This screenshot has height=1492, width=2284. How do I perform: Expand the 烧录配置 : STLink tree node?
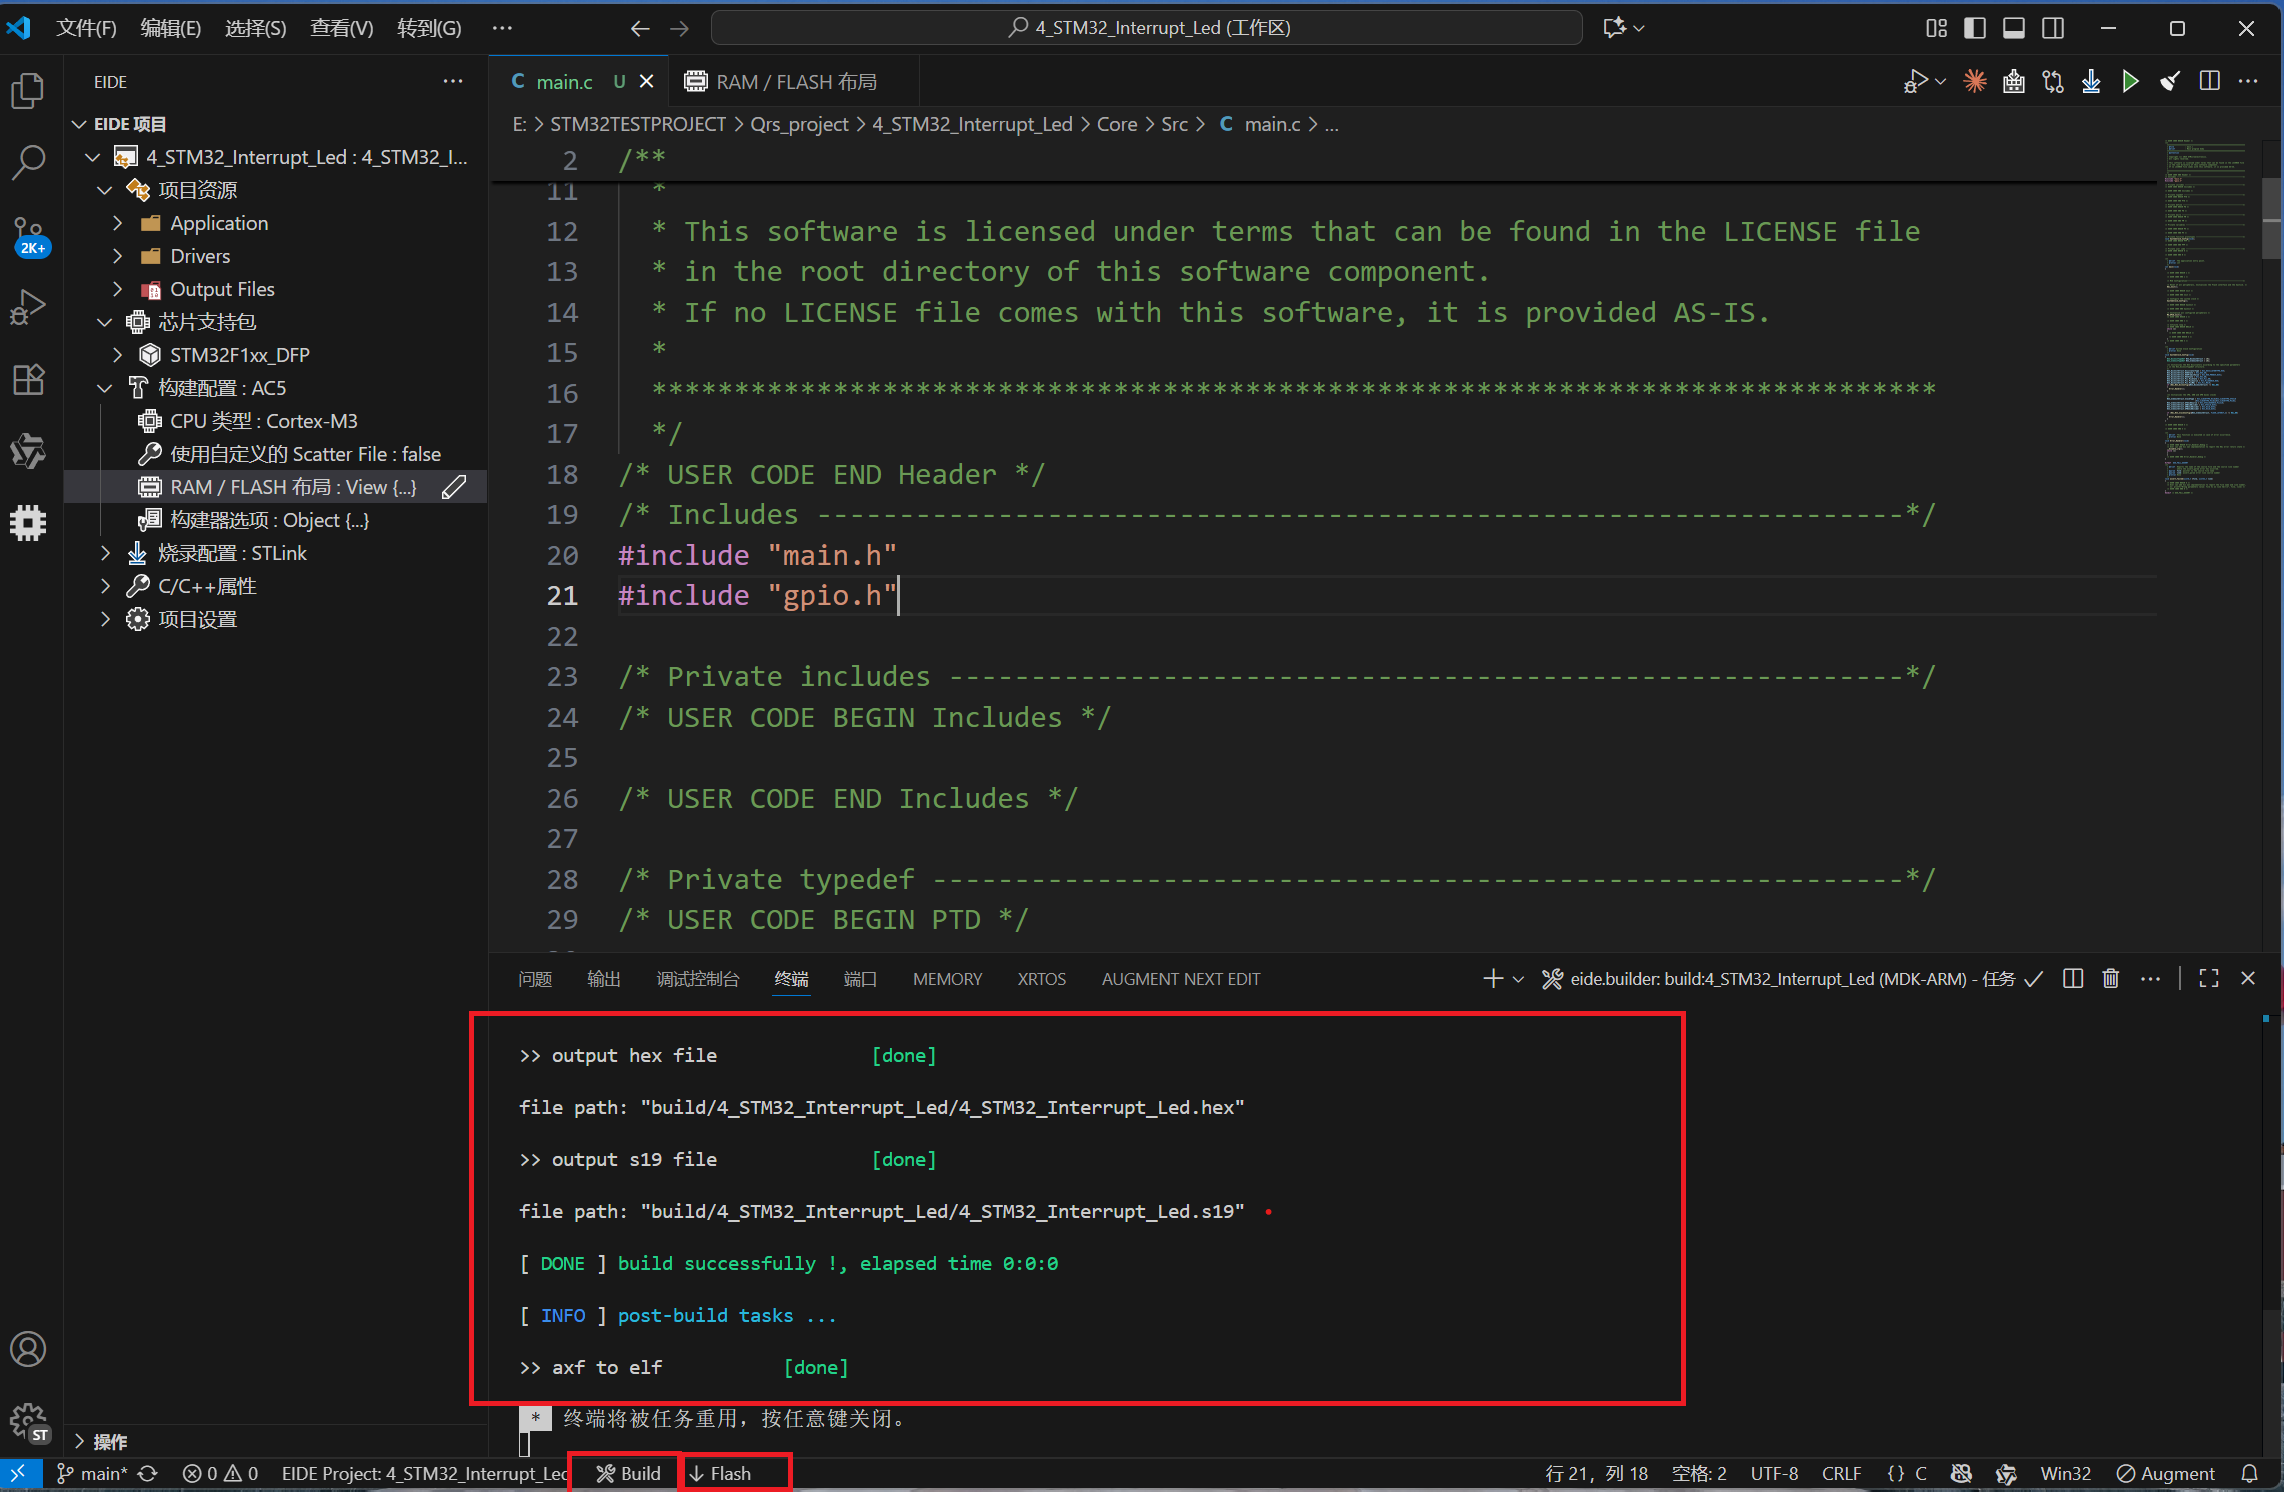point(105,553)
